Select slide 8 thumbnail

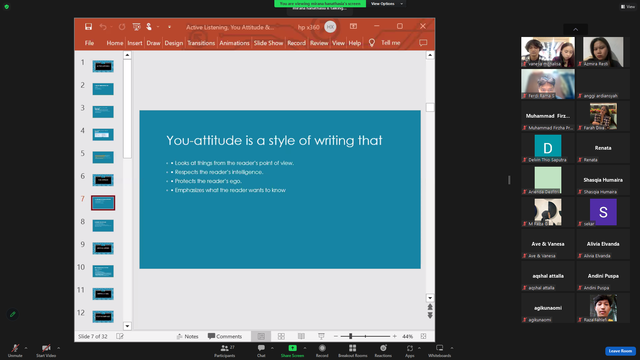(x=103, y=225)
